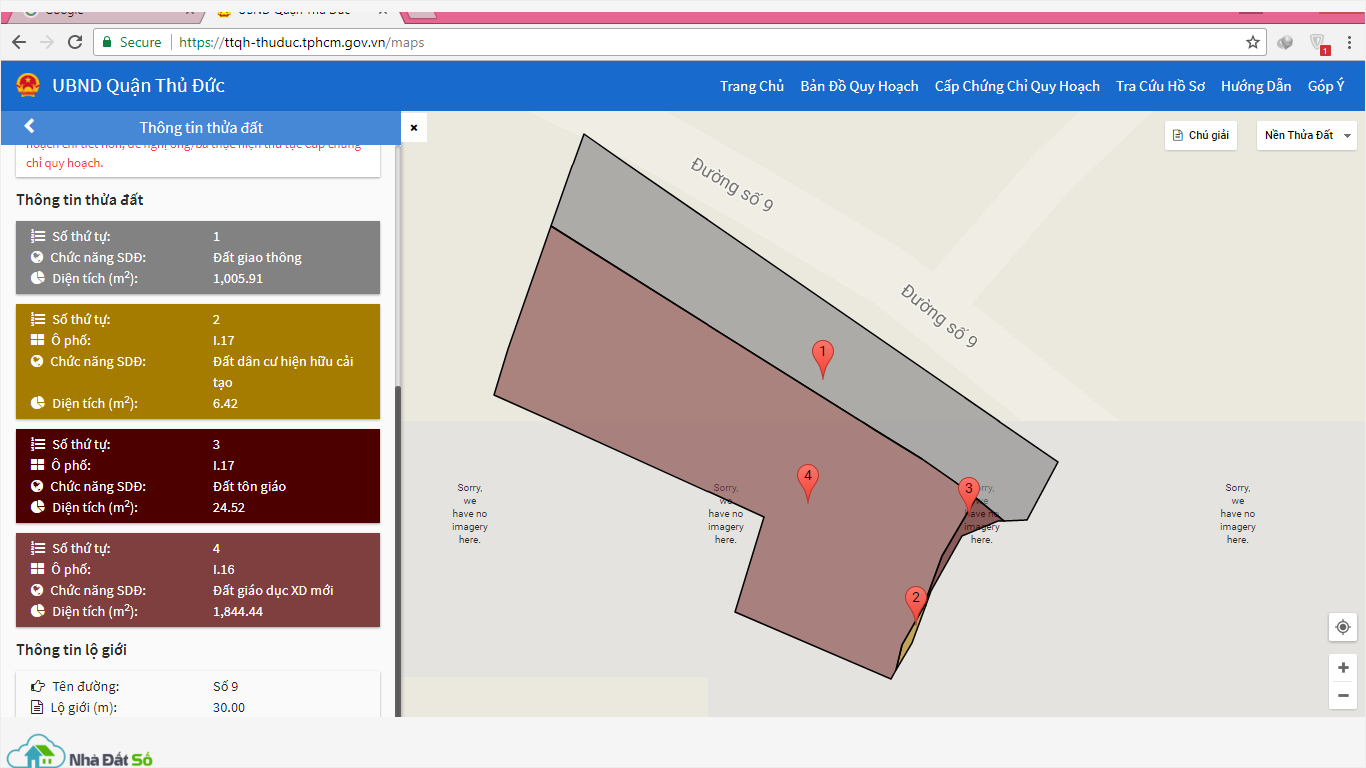Click the Lộ giới value 30.00
The image size is (1366, 768).
coord(229,707)
